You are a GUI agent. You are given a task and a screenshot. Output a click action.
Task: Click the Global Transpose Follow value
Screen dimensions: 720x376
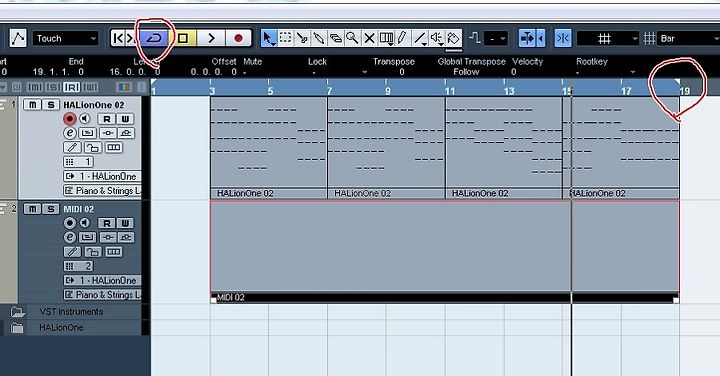click(x=466, y=72)
